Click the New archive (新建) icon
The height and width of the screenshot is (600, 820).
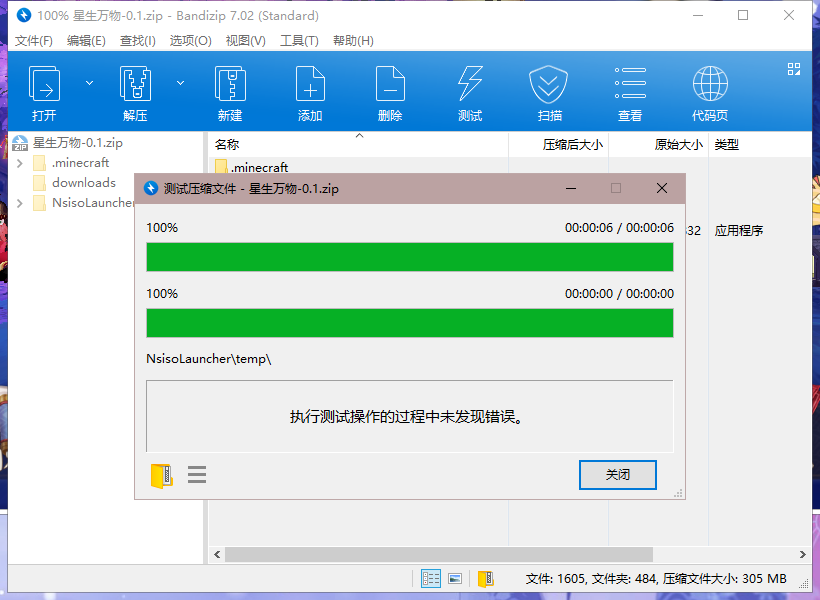[230, 84]
